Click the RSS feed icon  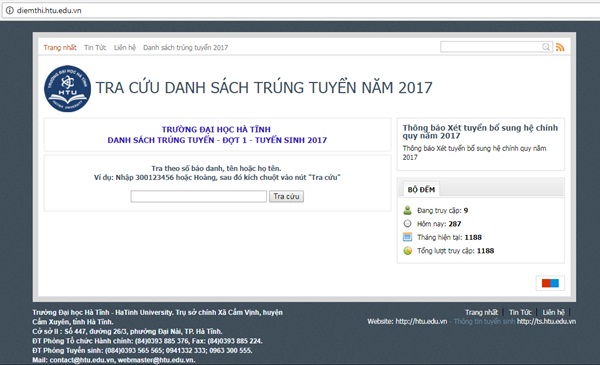tap(560, 47)
